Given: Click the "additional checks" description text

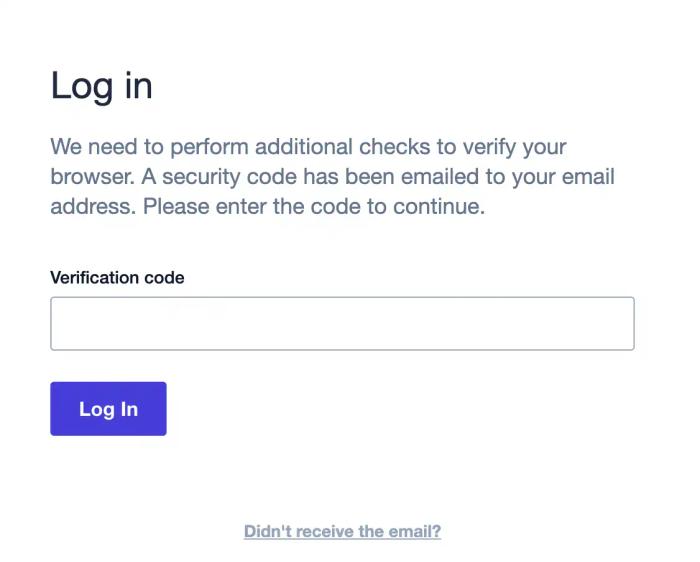Looking at the screenshot, I should click(x=308, y=147).
